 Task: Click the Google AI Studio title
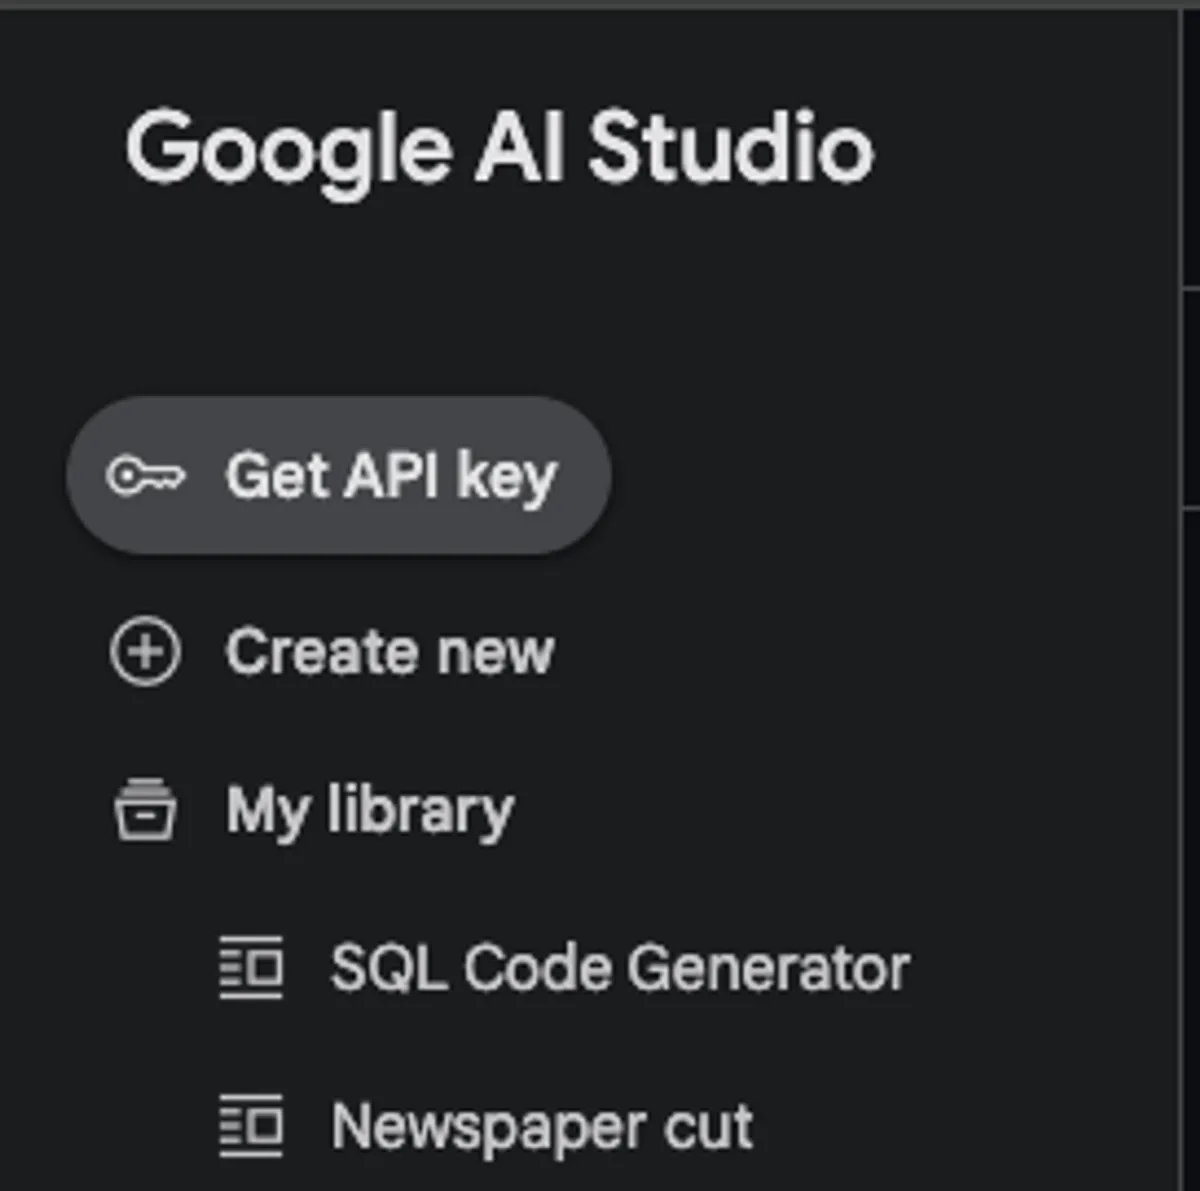(499, 149)
